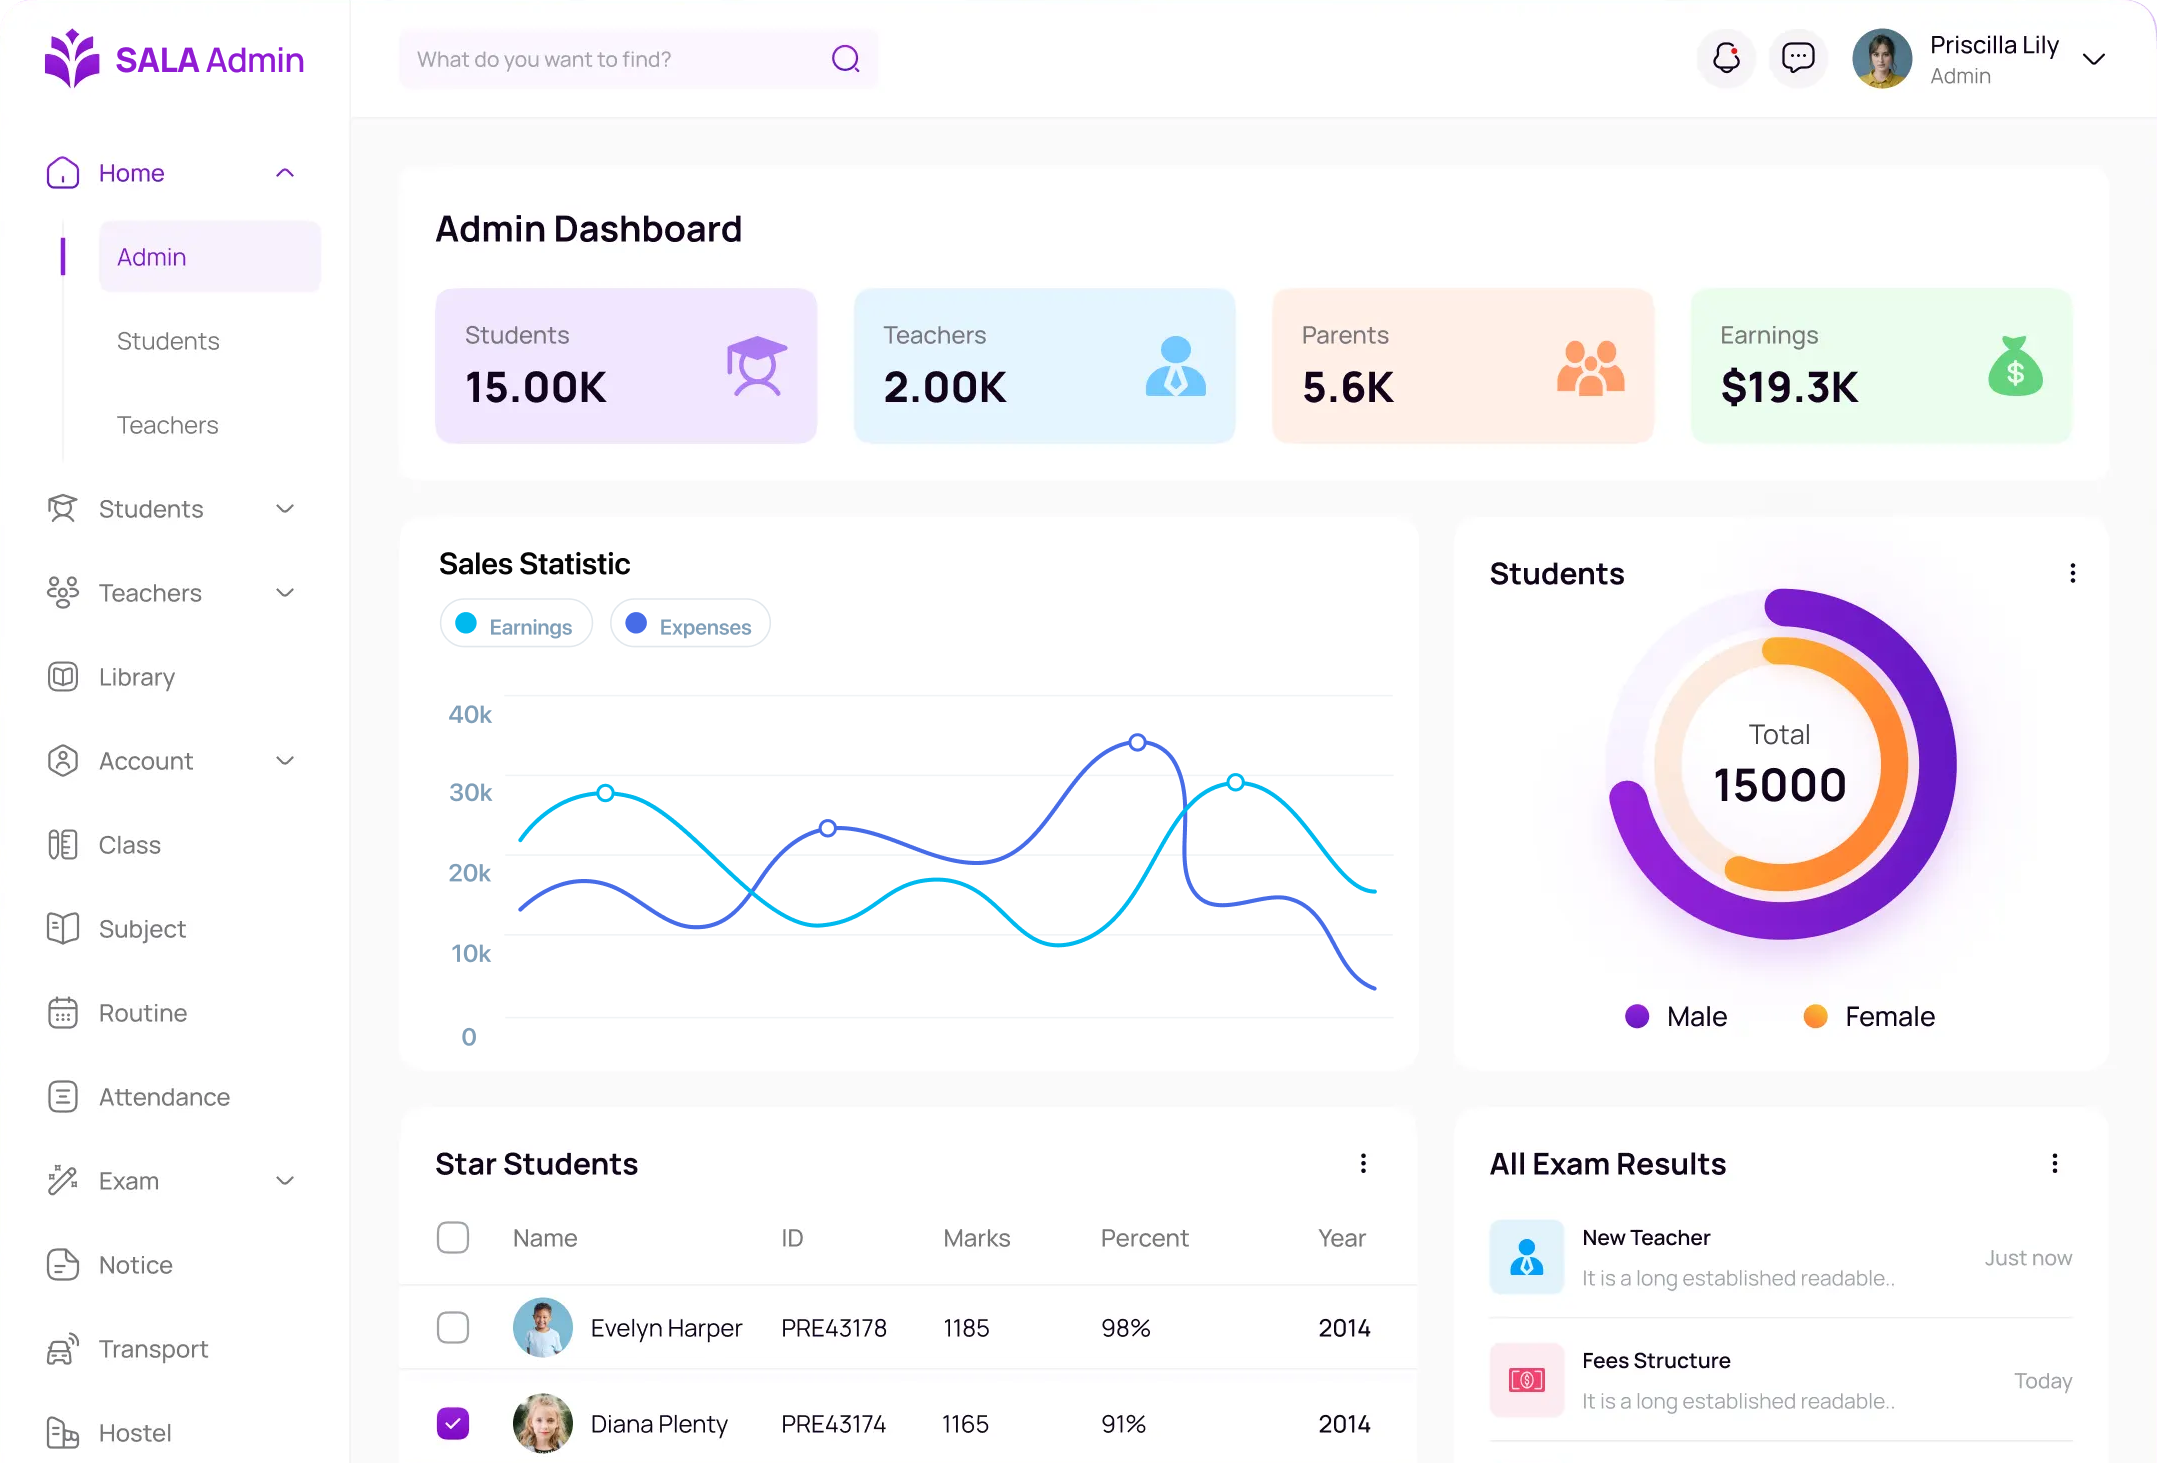Collapse the Home sidebar section
The width and height of the screenshot is (2157, 1463).
(285, 173)
